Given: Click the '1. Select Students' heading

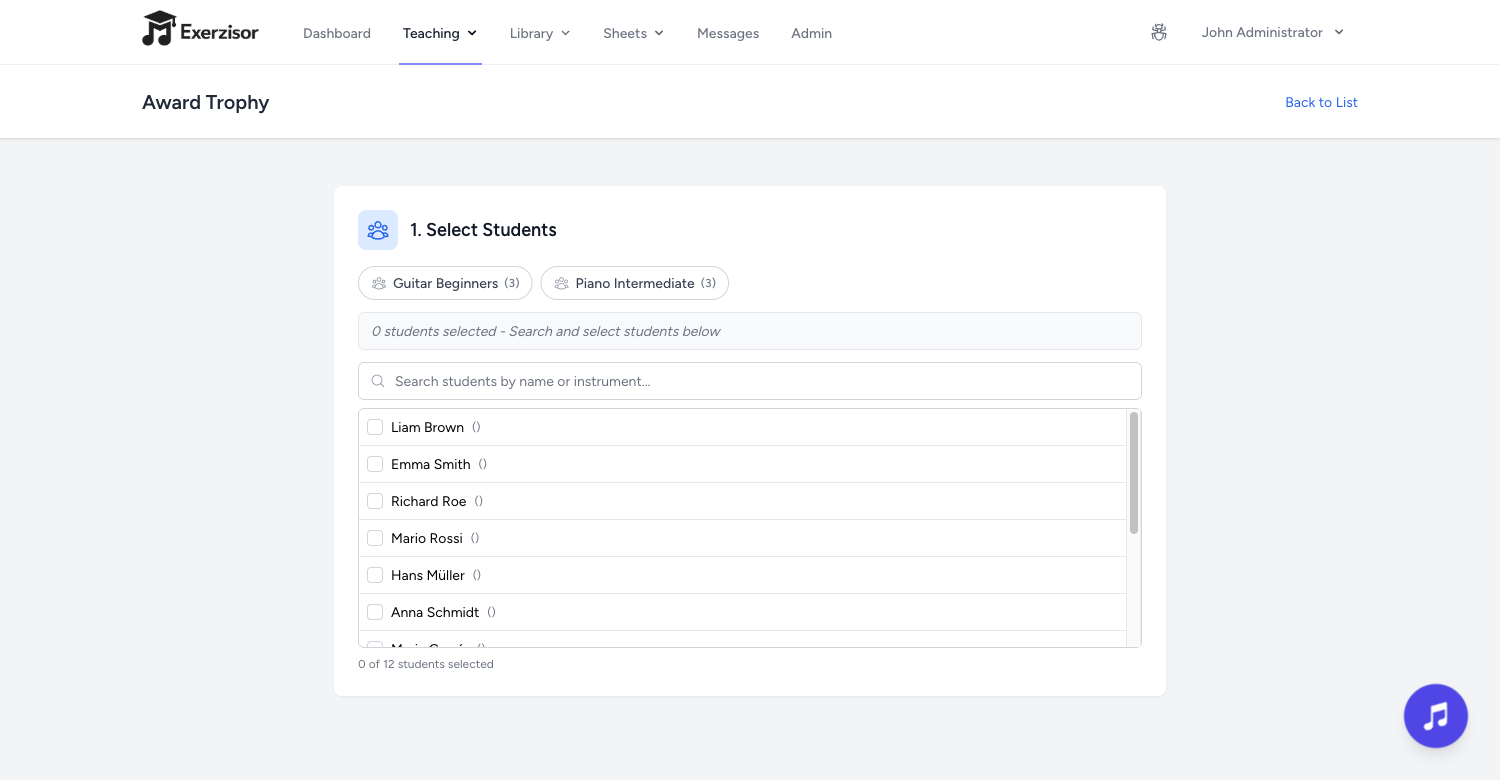Looking at the screenshot, I should tap(483, 230).
